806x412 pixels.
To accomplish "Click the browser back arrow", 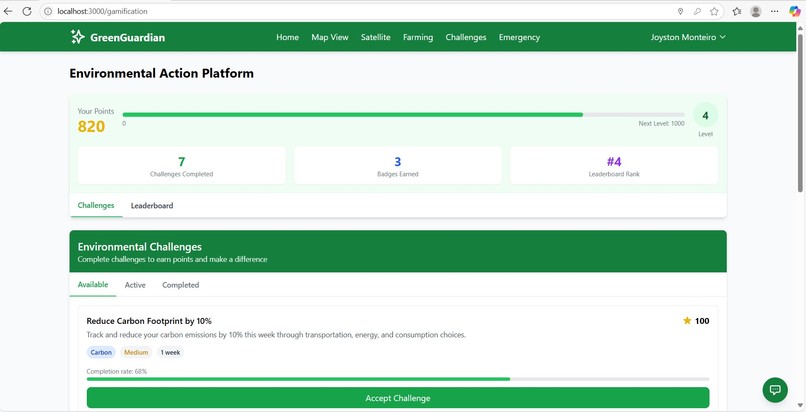I will tap(8, 11).
